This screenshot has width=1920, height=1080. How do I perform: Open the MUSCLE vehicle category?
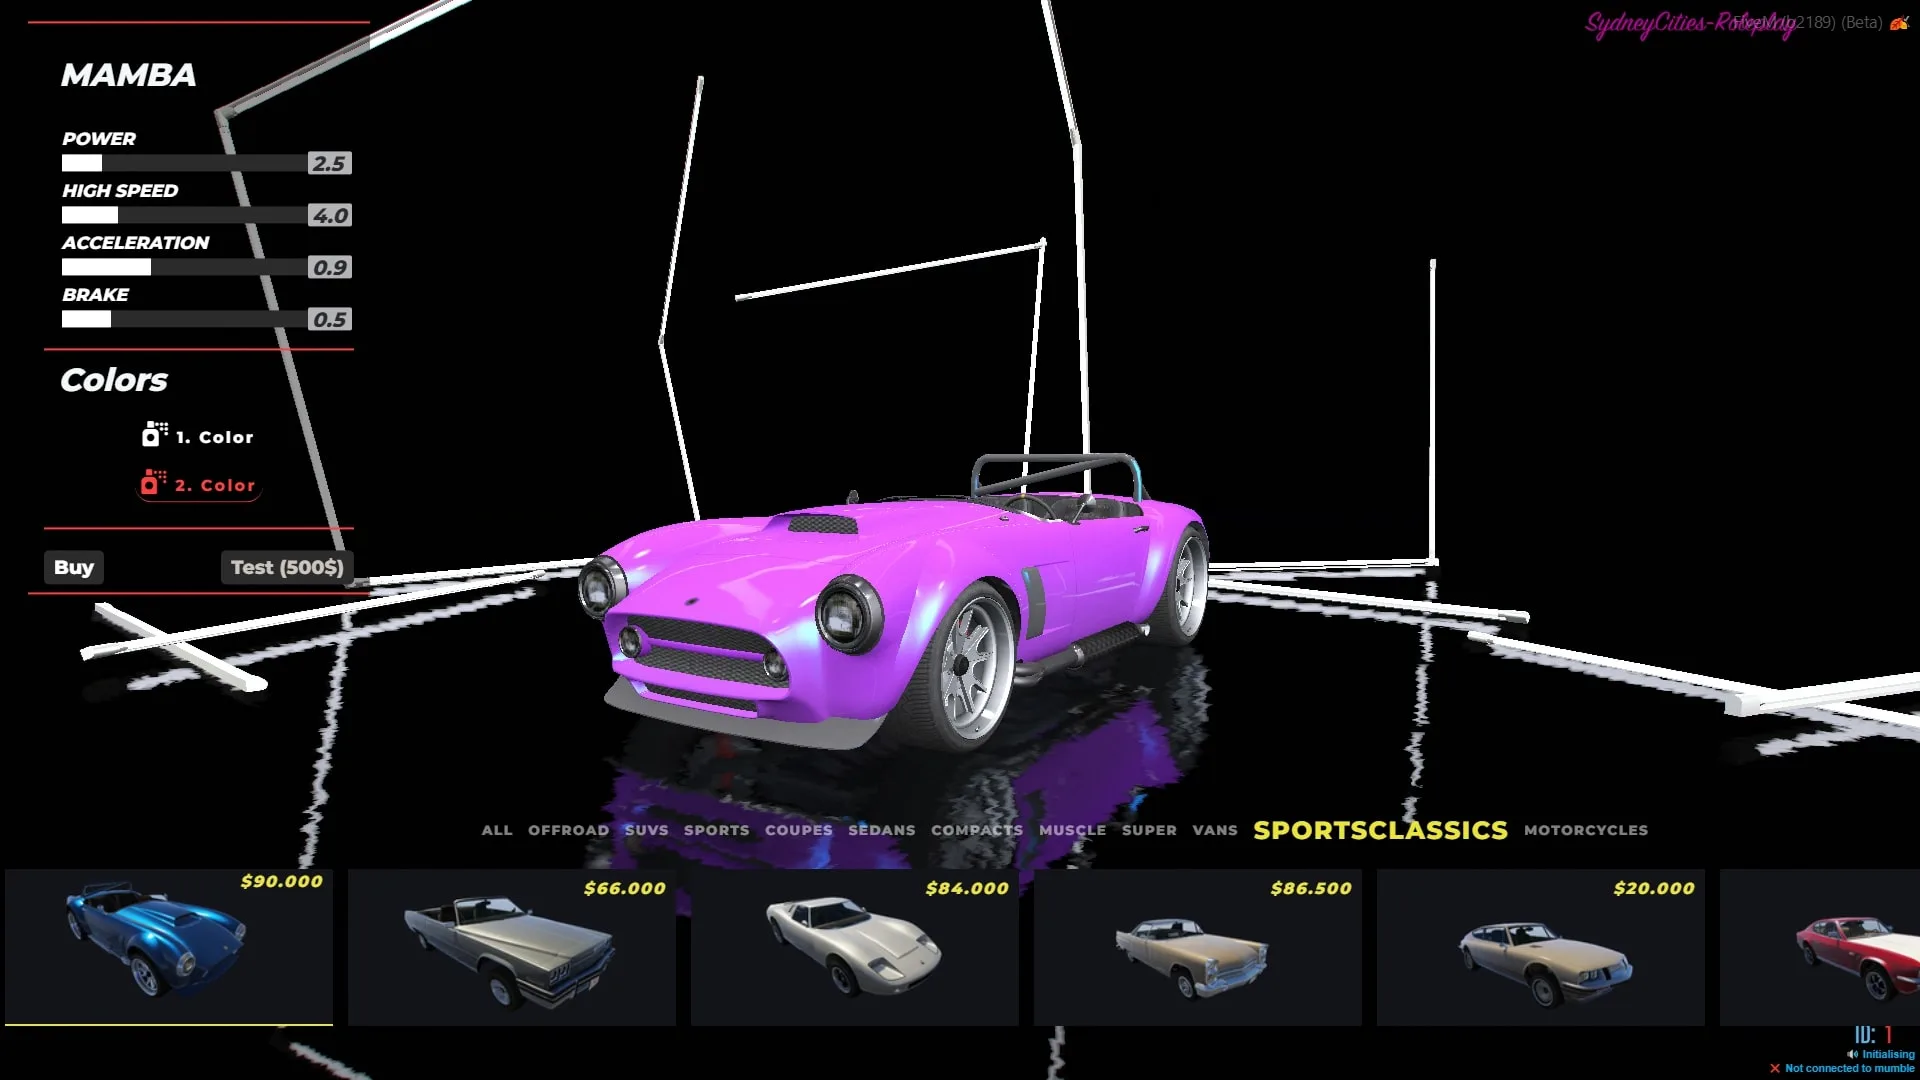tap(1072, 830)
